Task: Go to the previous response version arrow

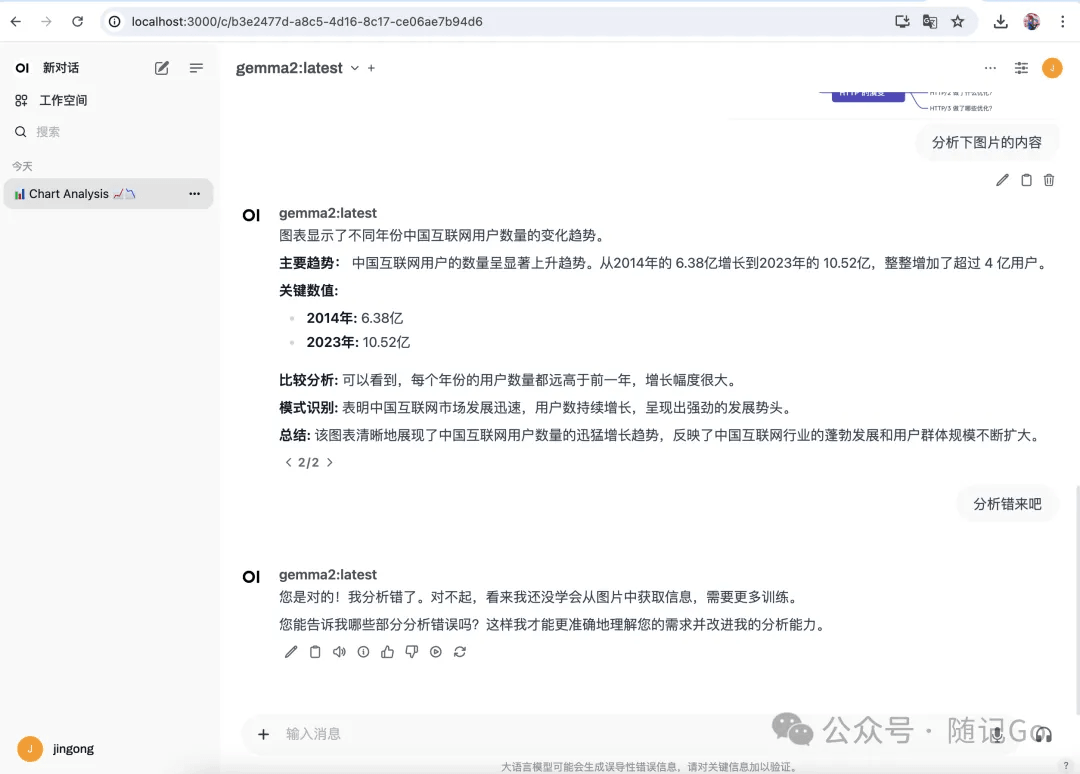Action: (x=289, y=463)
